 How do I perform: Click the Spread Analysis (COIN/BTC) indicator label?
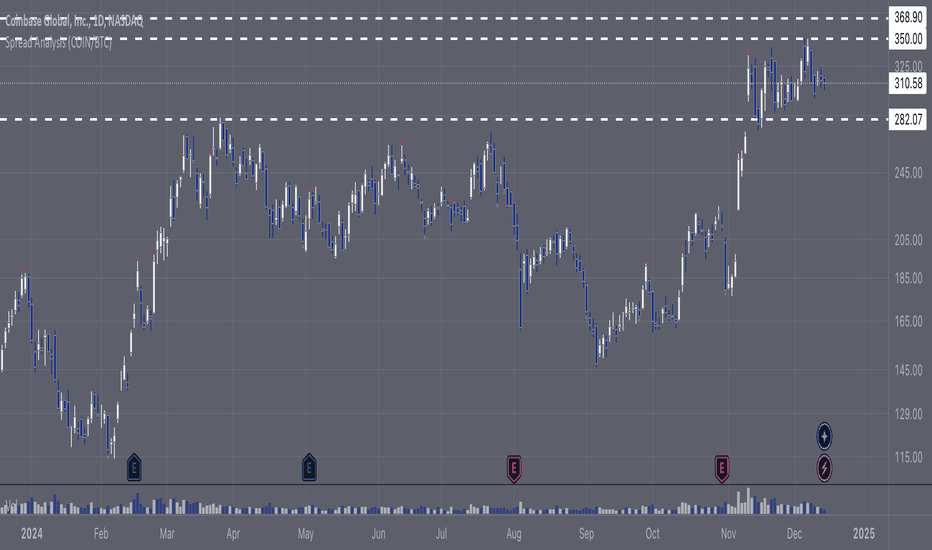point(58,43)
